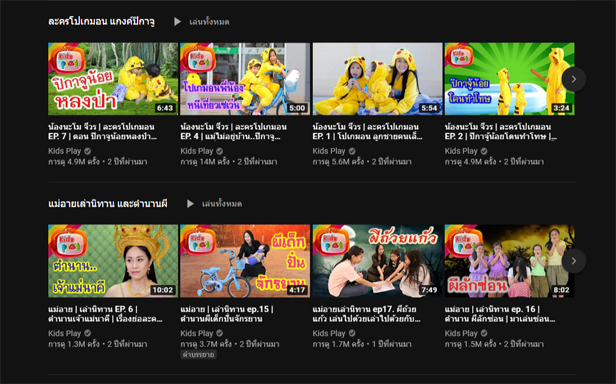Click Kids Play channel under EP. 4 video
This screenshot has height=384, width=616.
pyautogui.click(x=197, y=151)
